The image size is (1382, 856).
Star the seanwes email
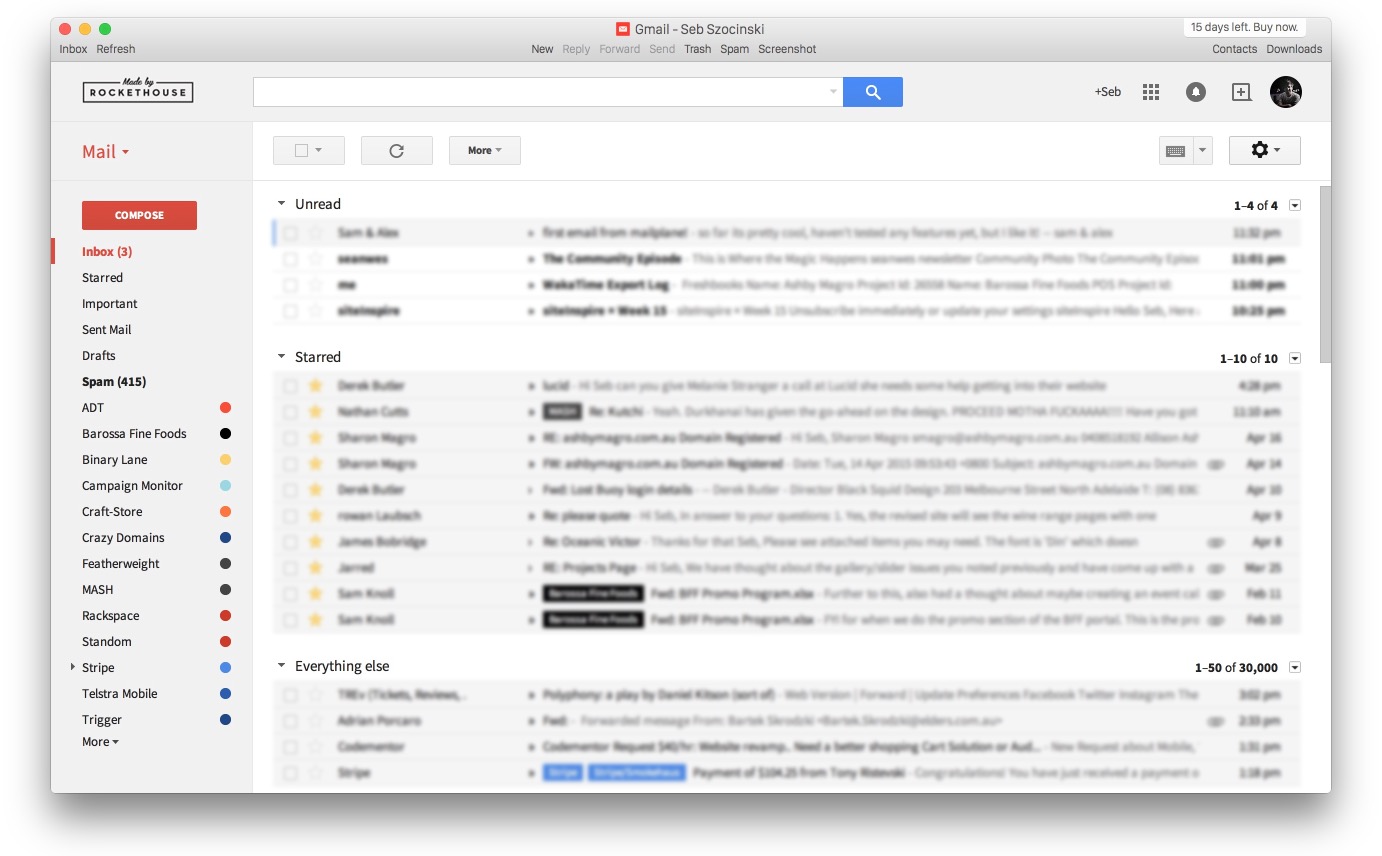pyautogui.click(x=316, y=259)
